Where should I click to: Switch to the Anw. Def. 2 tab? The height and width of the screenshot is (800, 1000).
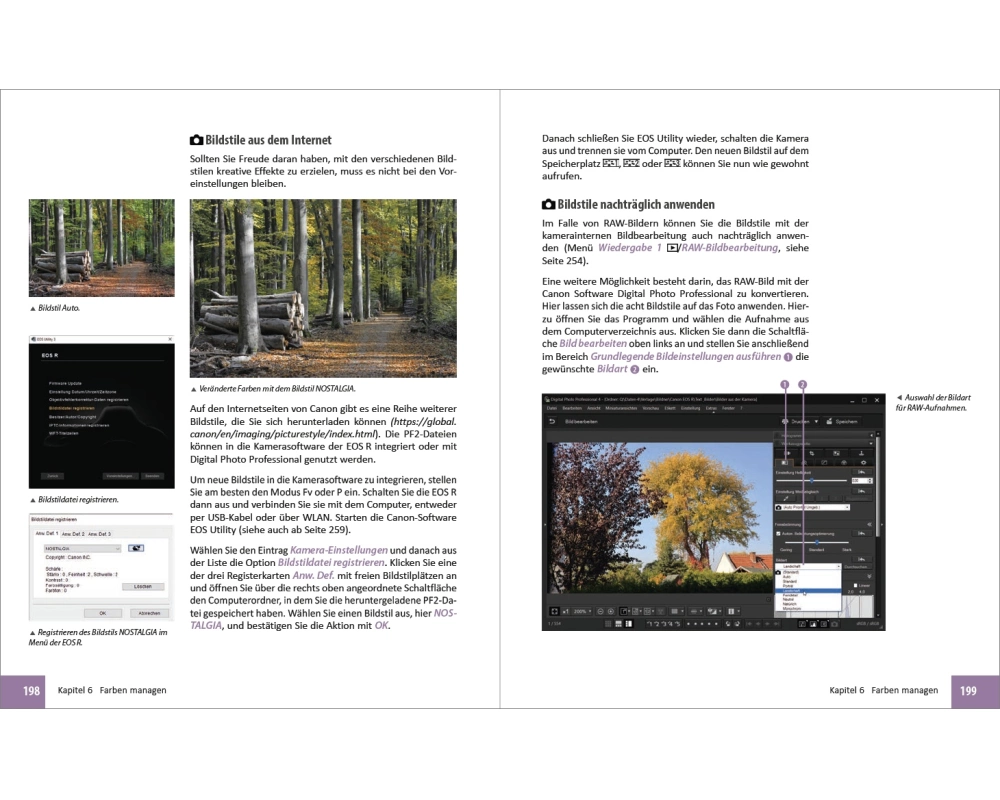tap(73, 534)
